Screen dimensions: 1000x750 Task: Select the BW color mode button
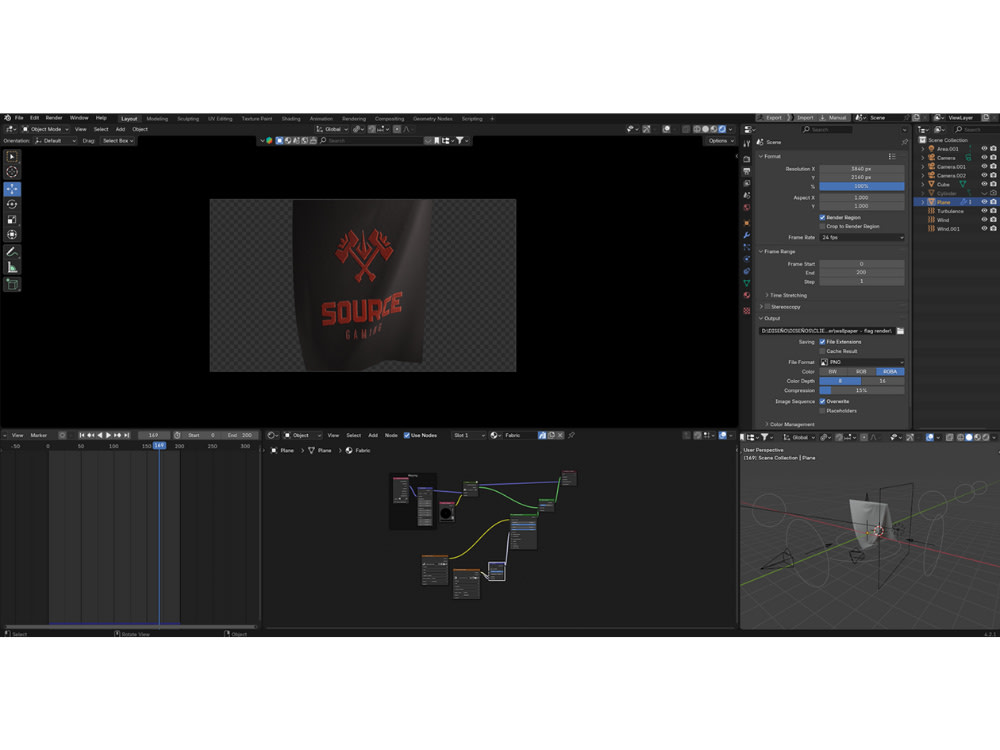coord(833,372)
